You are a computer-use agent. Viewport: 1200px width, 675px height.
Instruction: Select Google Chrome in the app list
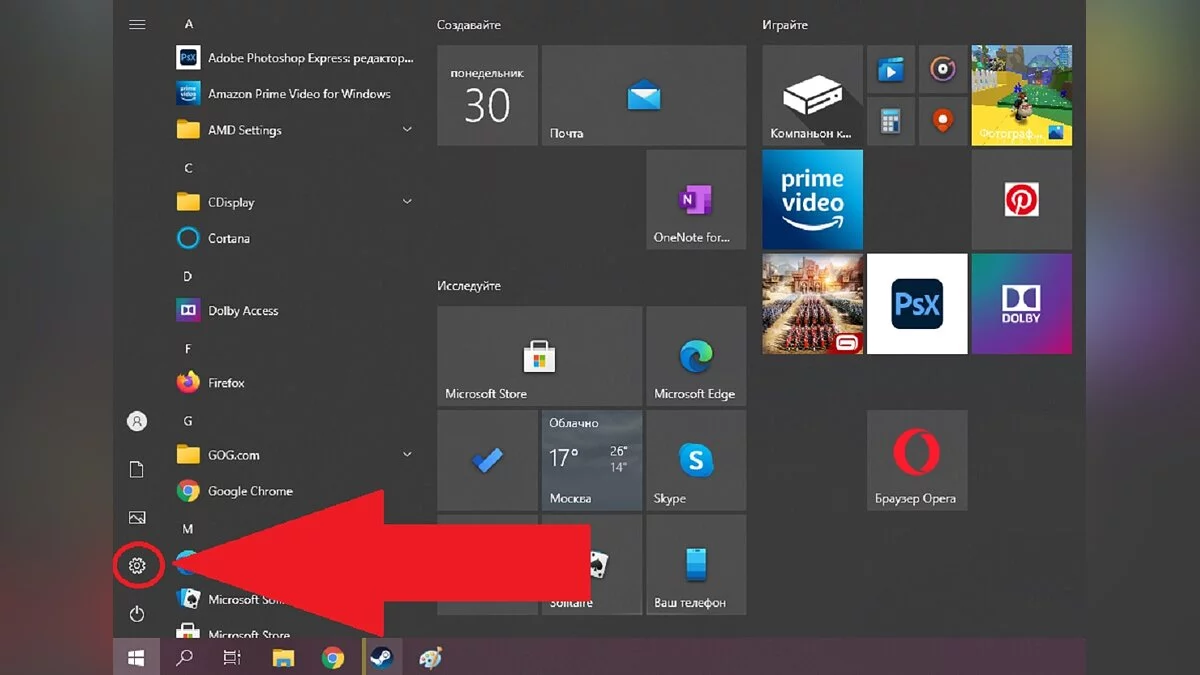(x=249, y=491)
